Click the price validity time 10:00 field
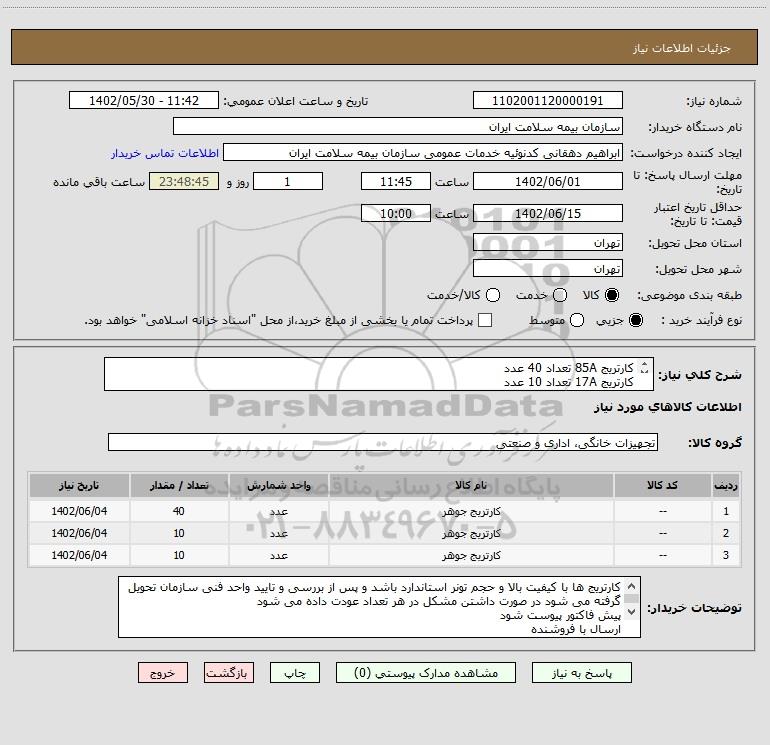 [396, 213]
